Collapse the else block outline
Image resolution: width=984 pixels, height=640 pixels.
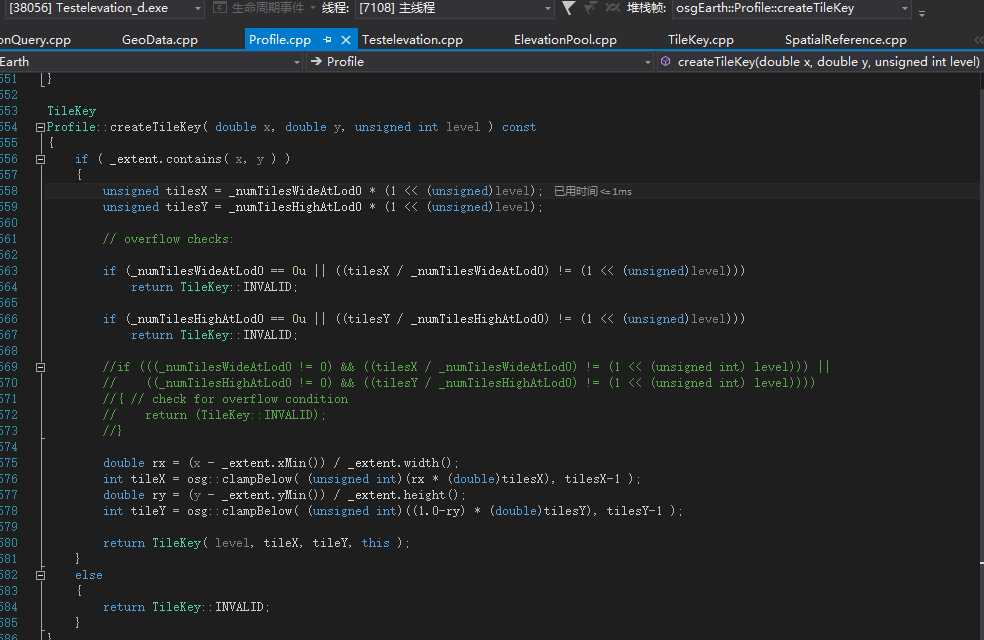(x=40, y=575)
